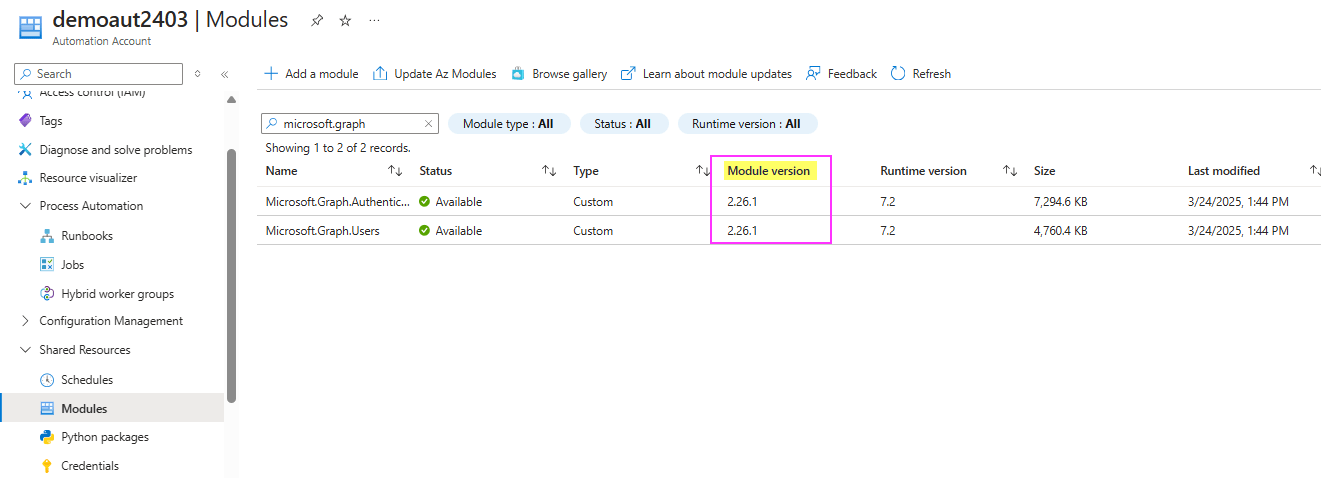The width and height of the screenshot is (1321, 478).
Task: Open Diagnose and solve problems
Action: click(x=116, y=150)
